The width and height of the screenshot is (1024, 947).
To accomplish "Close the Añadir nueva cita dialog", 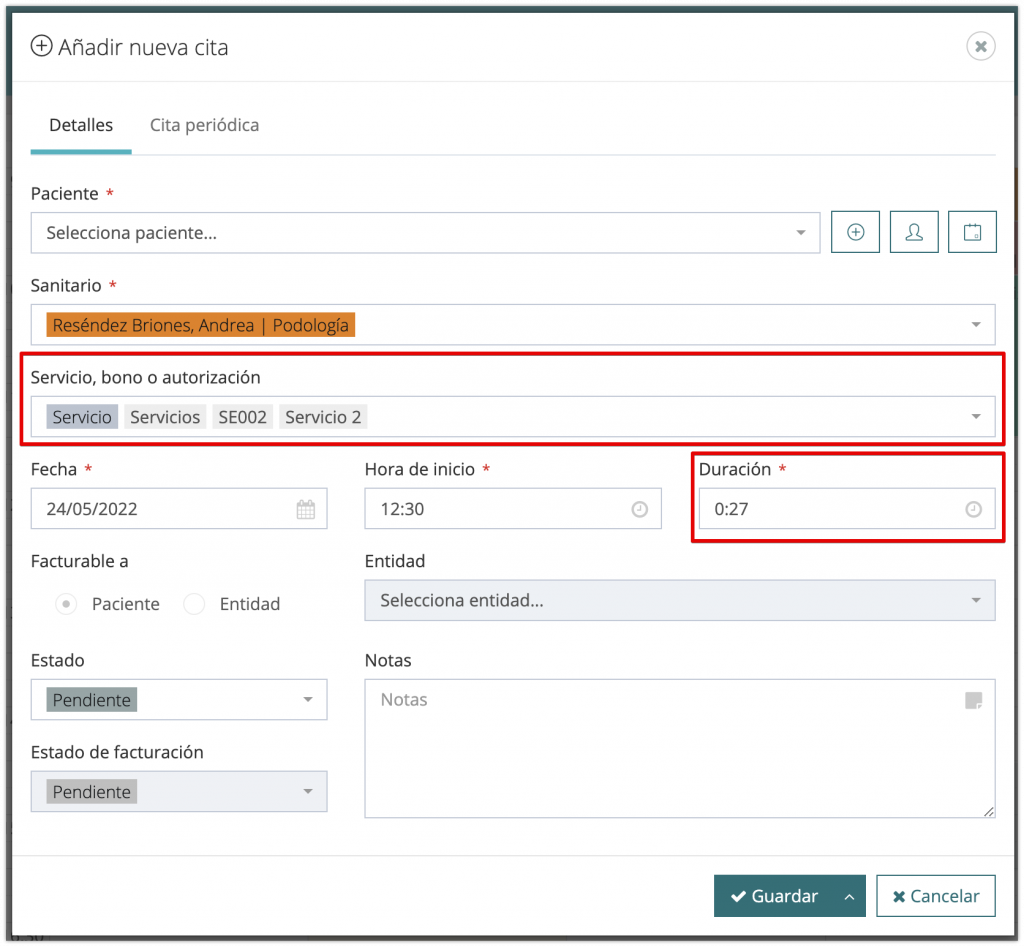I will pos(980,46).
